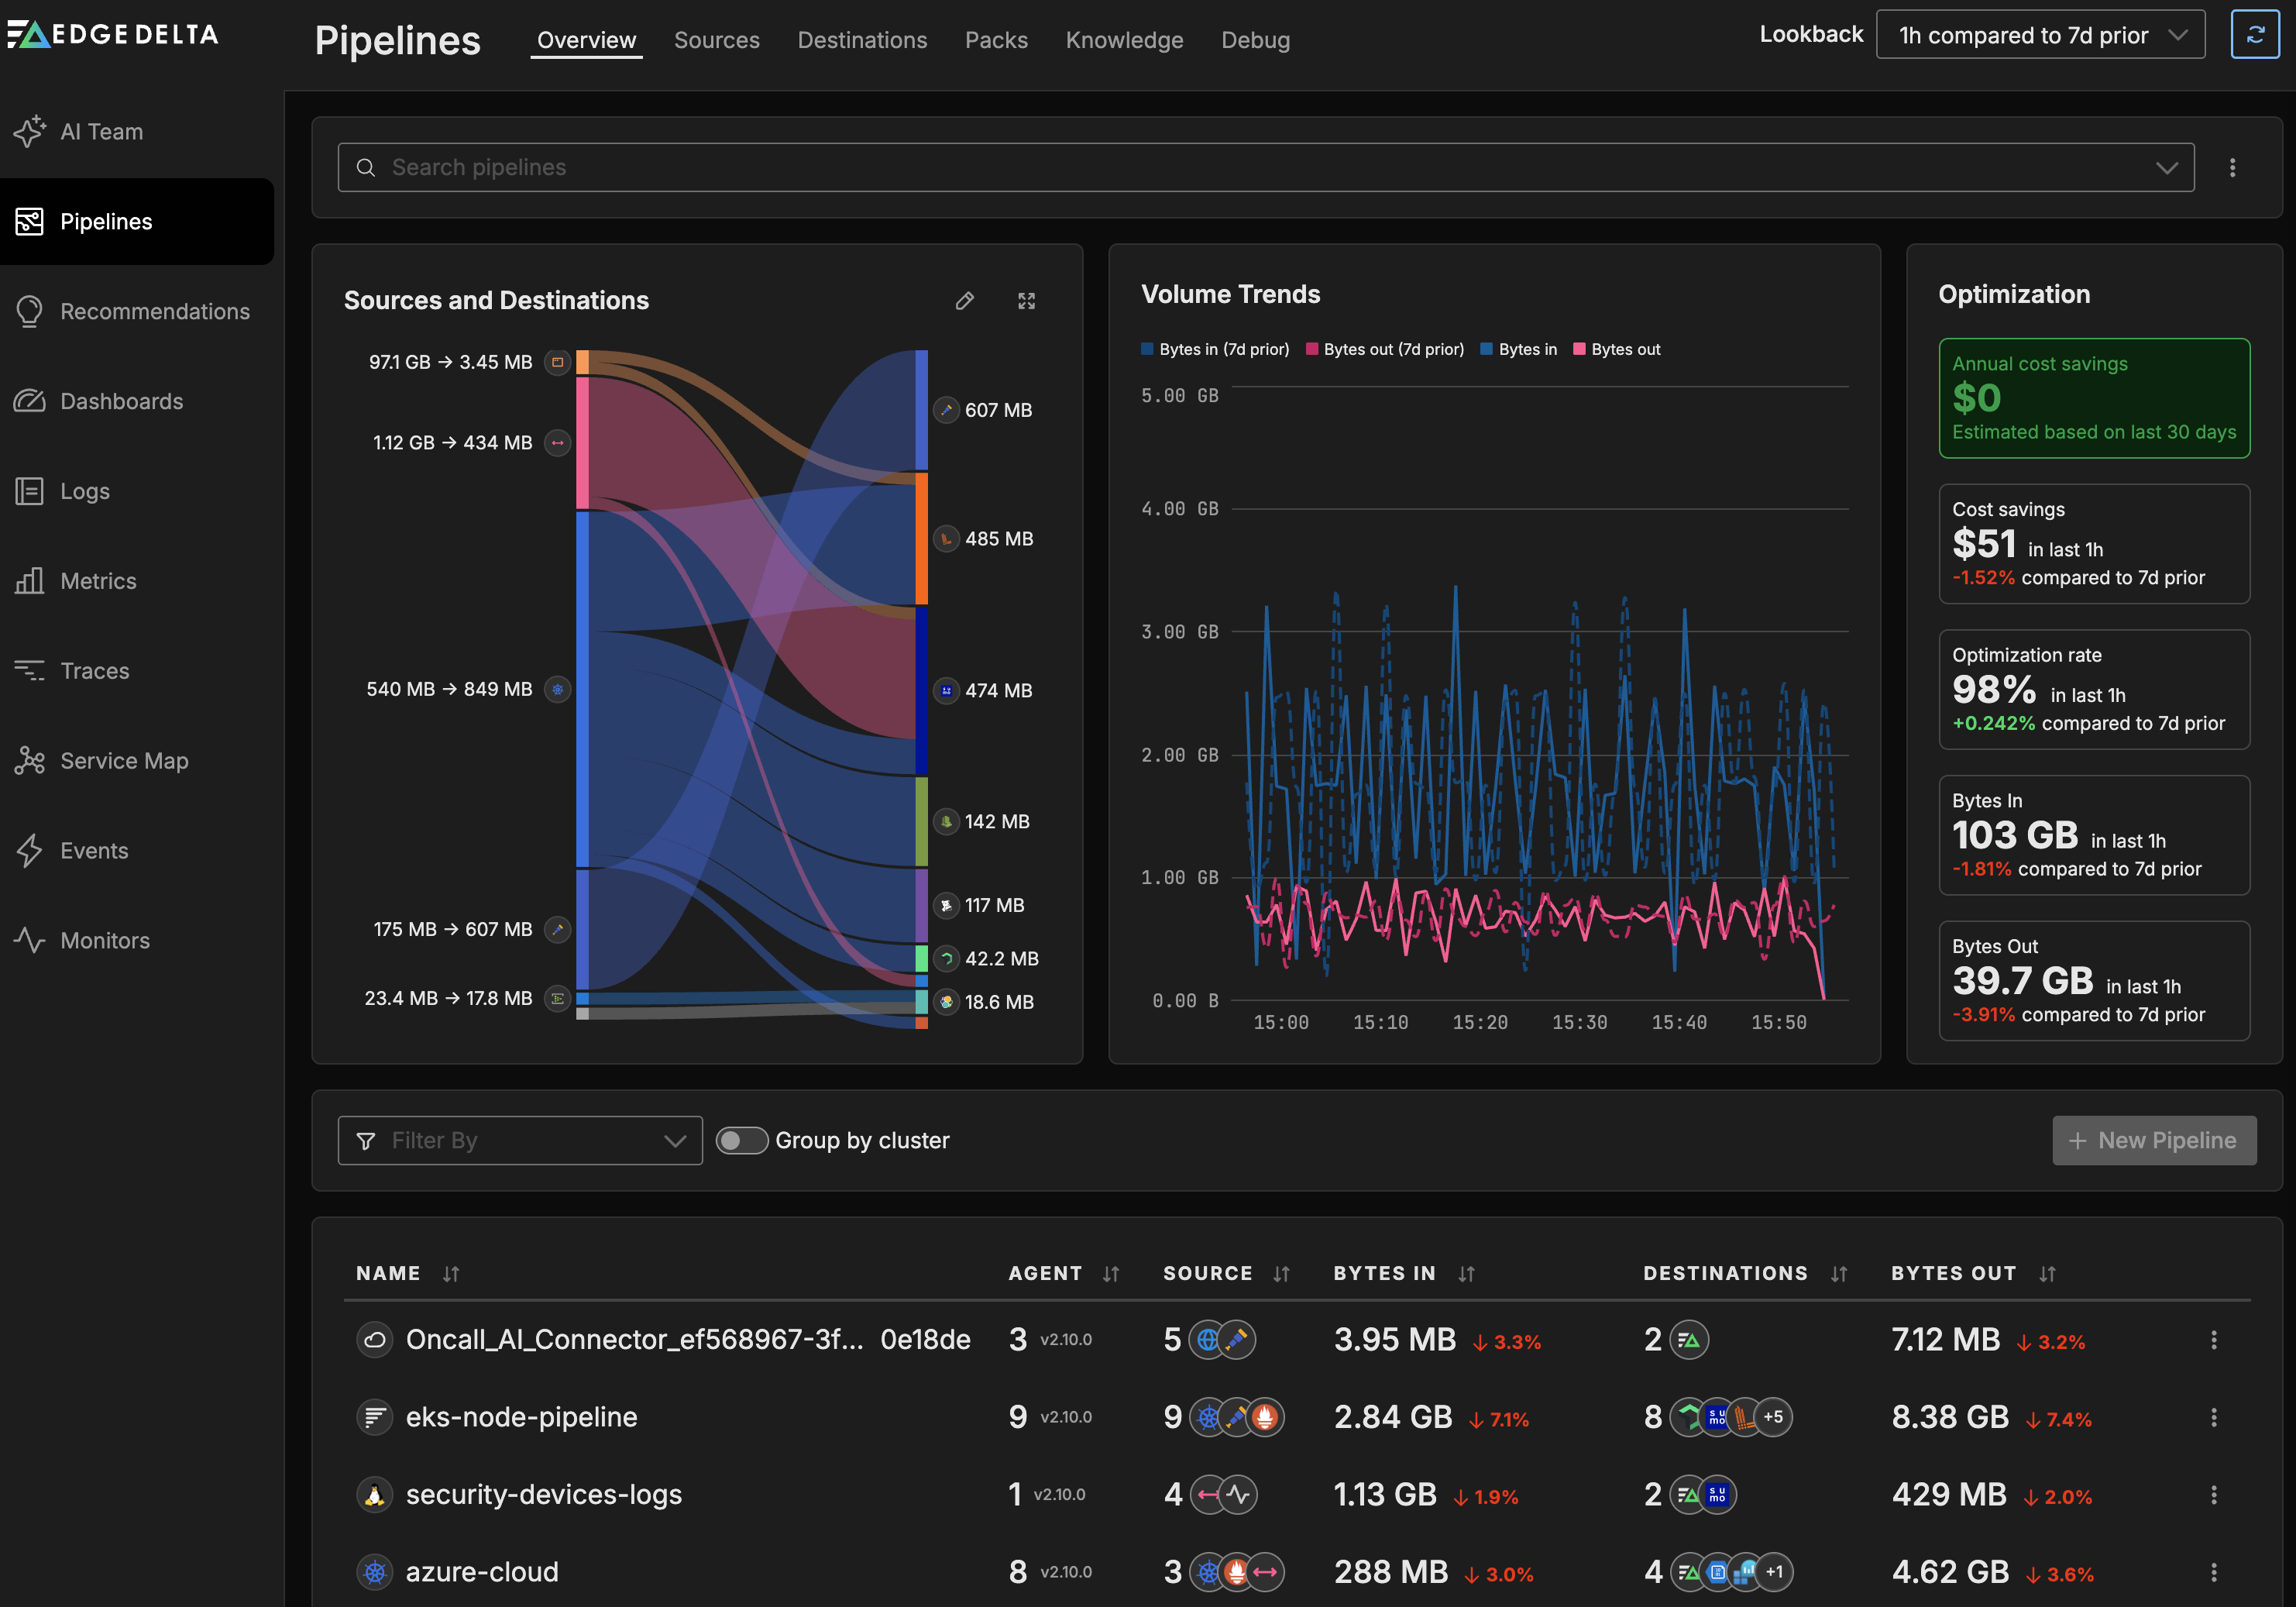Toggle the Bytes out legend entry
The height and width of the screenshot is (1607, 2296).
pos(1616,349)
